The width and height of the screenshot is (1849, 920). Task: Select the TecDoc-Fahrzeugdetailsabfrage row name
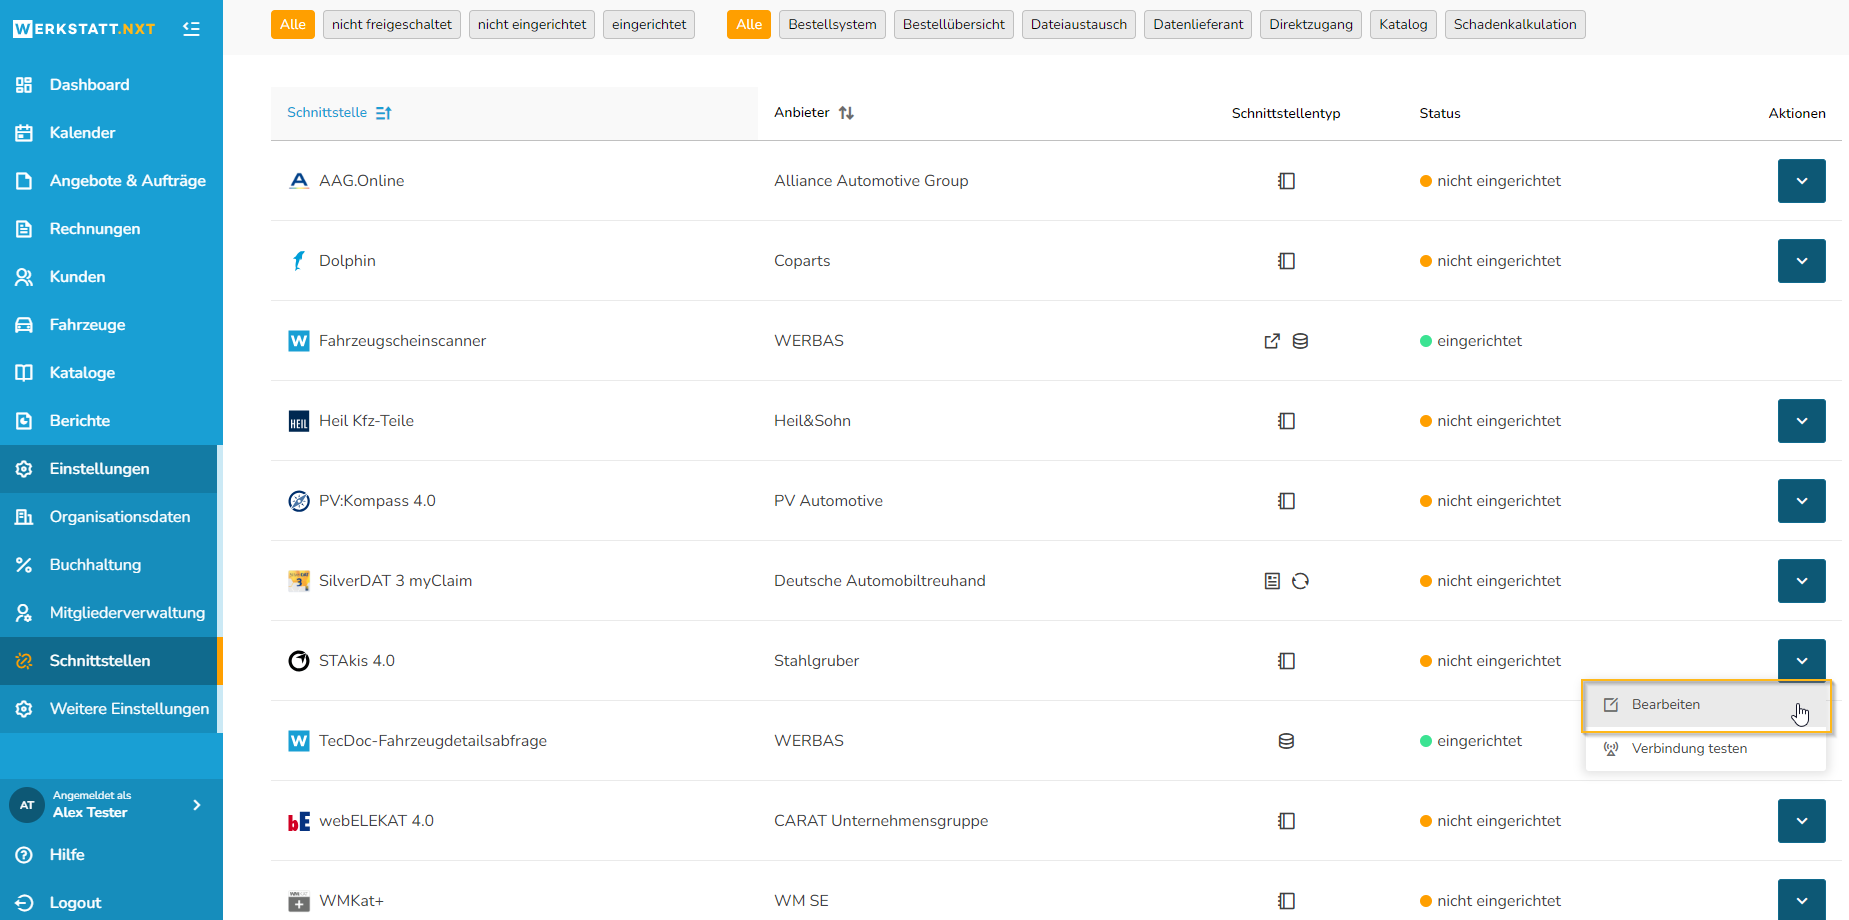(x=433, y=741)
